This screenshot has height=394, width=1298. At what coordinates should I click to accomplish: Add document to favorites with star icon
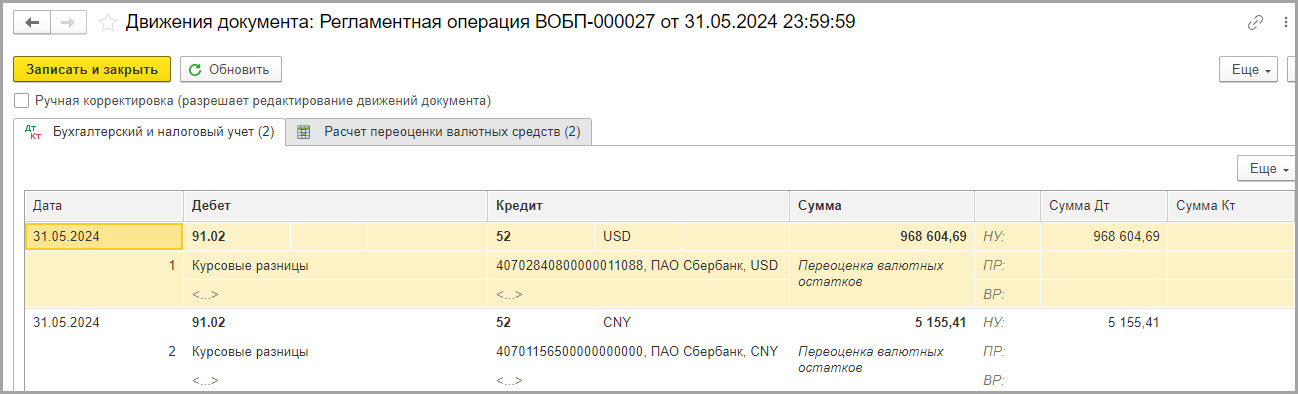[x=107, y=22]
